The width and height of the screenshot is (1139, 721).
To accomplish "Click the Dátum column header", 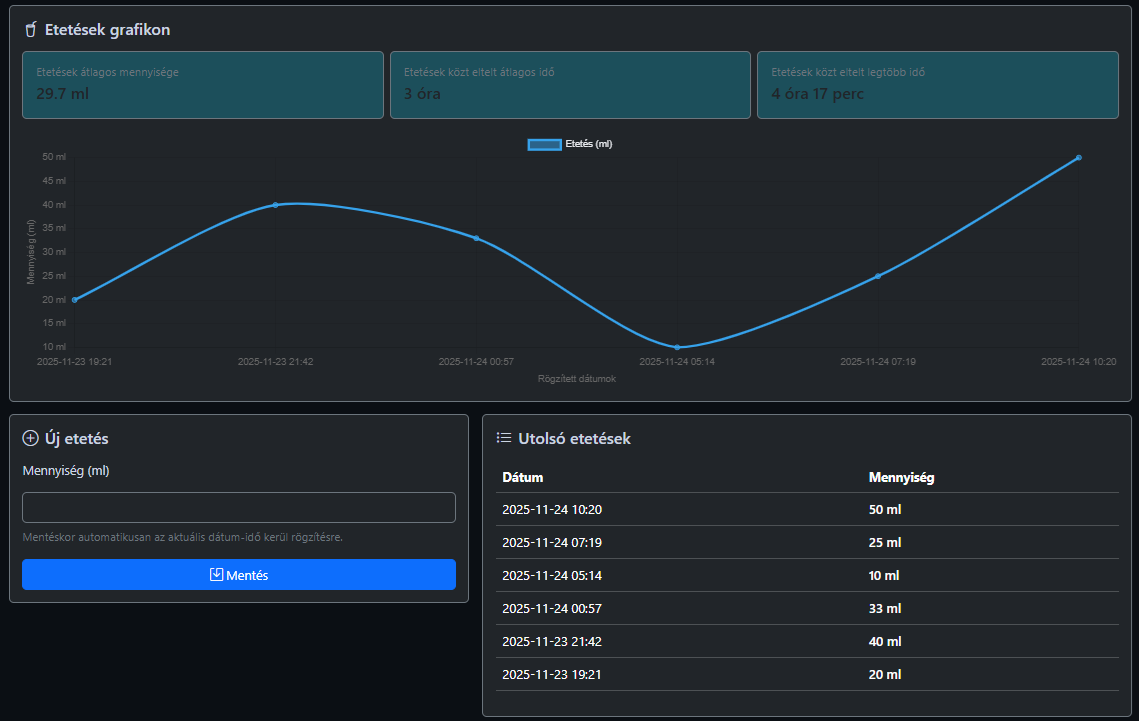I will tap(523, 478).
